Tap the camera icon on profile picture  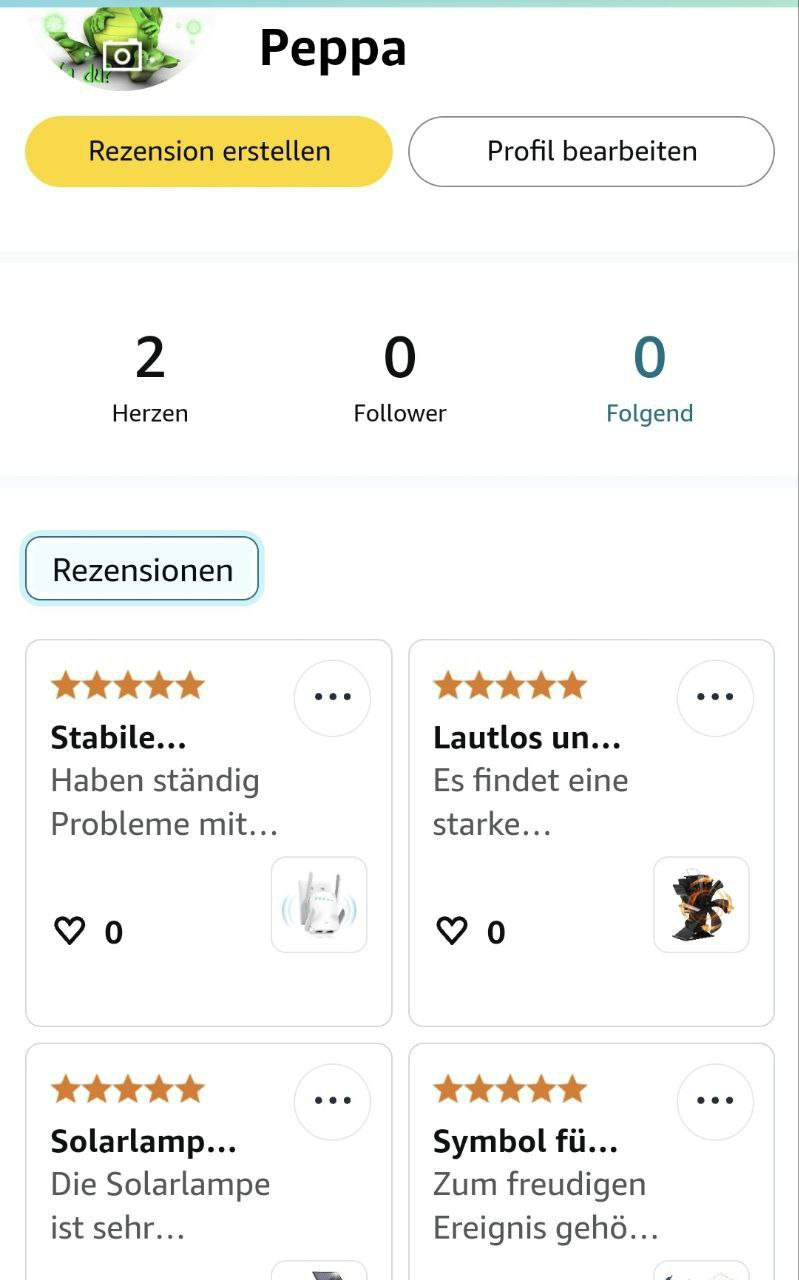pyautogui.click(x=123, y=54)
